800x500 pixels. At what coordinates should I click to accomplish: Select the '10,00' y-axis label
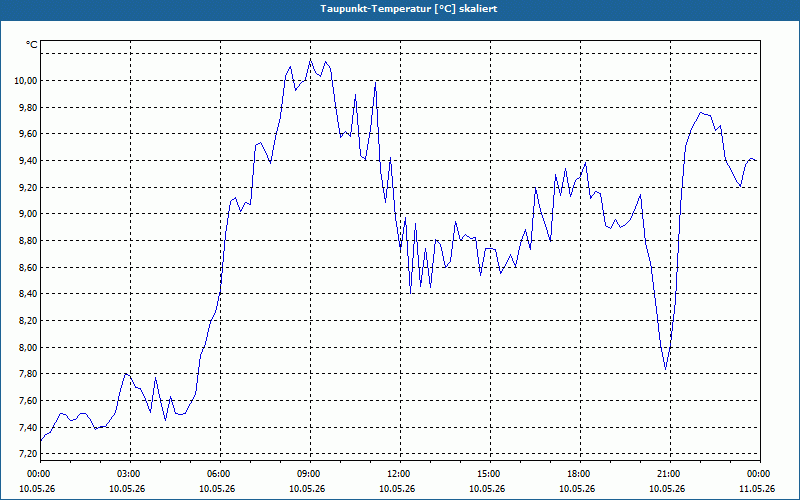click(27, 81)
